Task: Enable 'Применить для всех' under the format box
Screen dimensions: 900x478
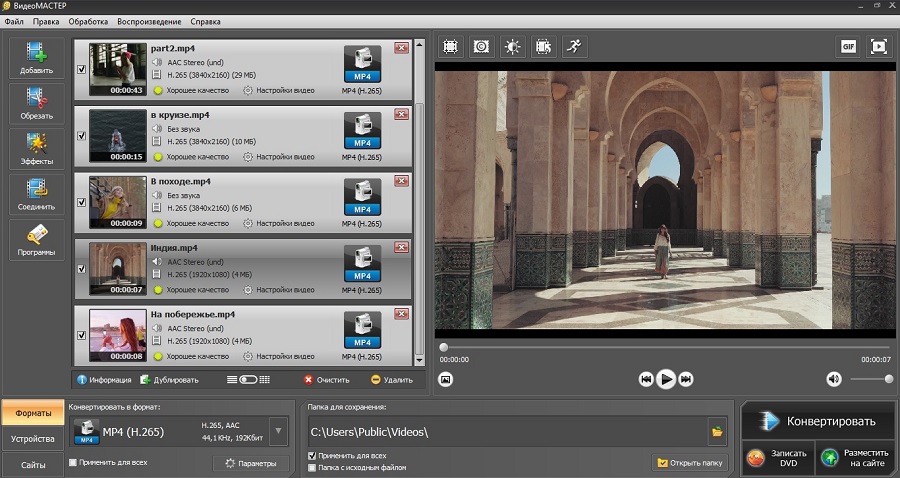Action: pos(73,462)
